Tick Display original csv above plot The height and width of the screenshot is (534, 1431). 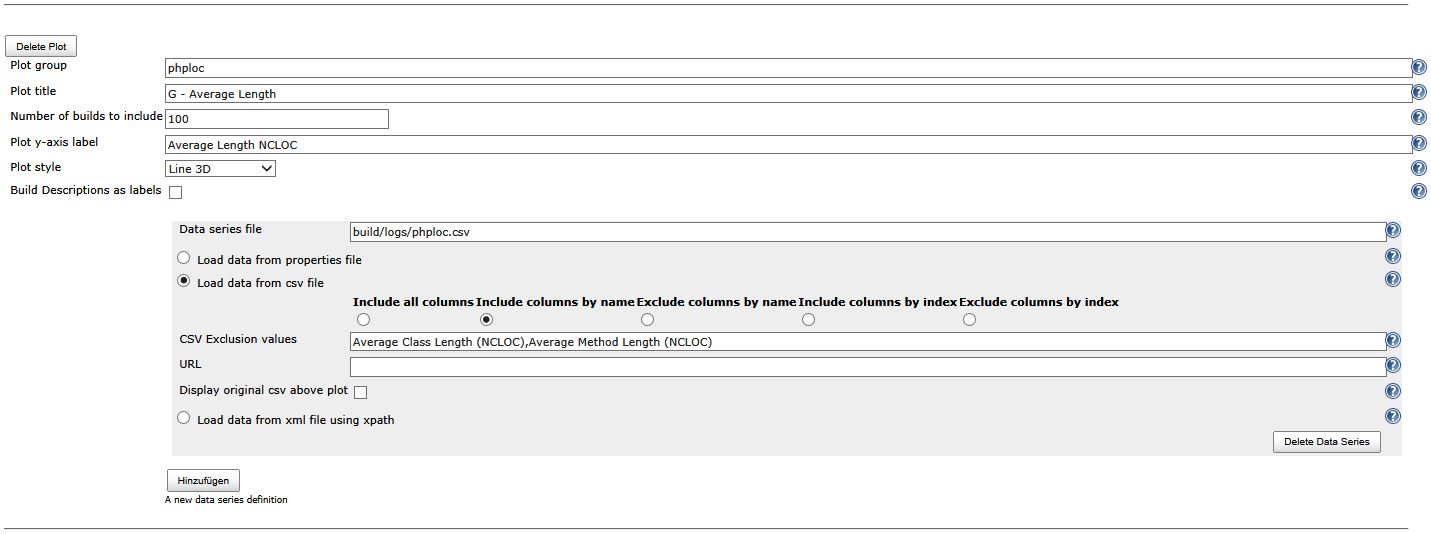[360, 392]
